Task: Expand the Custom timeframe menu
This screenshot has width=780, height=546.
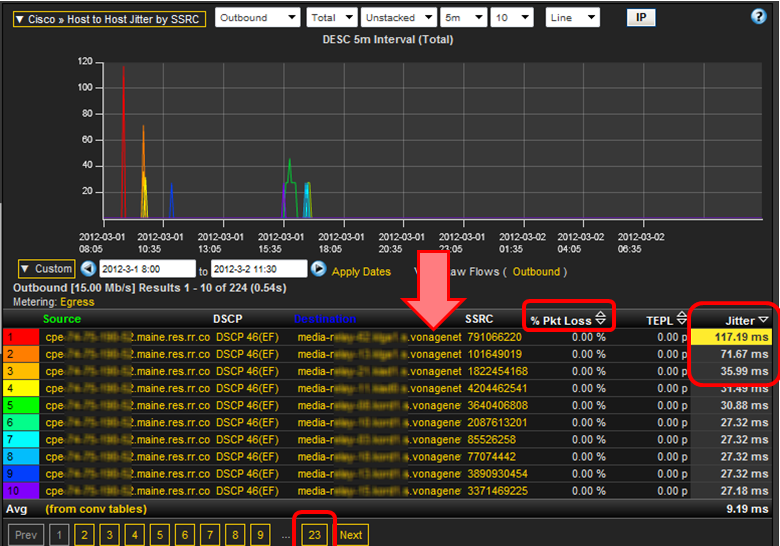Action: [46, 269]
